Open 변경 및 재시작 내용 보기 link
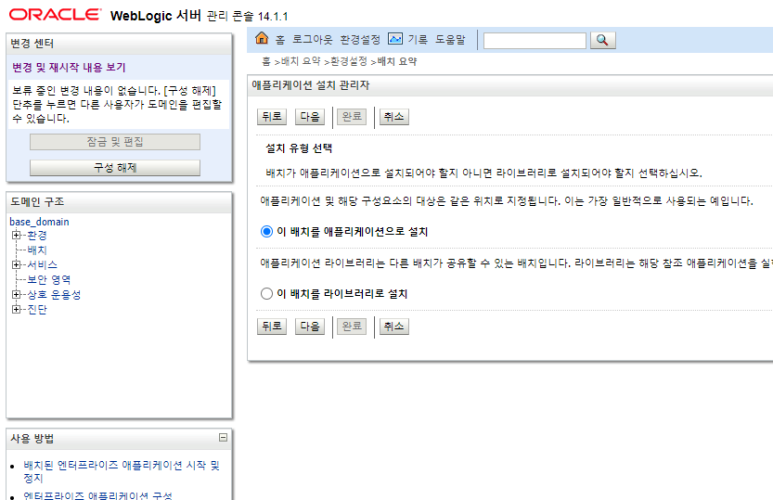 click(69, 68)
